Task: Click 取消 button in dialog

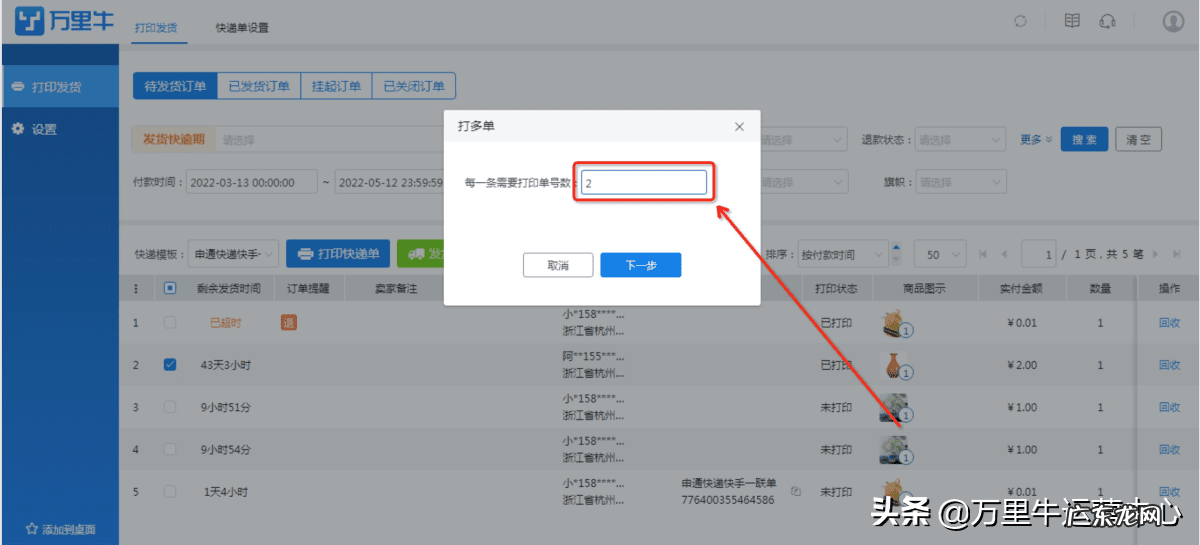Action: (558, 265)
